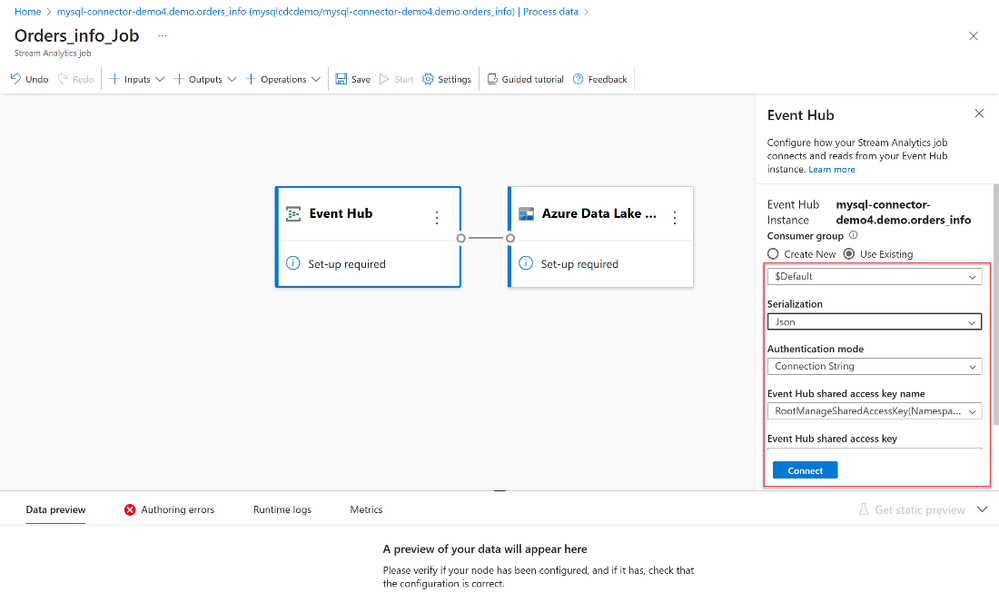Screen dimensions: 999x602
Task: Open Azure Data Lake node three-dot menu
Action: [x=675, y=217]
